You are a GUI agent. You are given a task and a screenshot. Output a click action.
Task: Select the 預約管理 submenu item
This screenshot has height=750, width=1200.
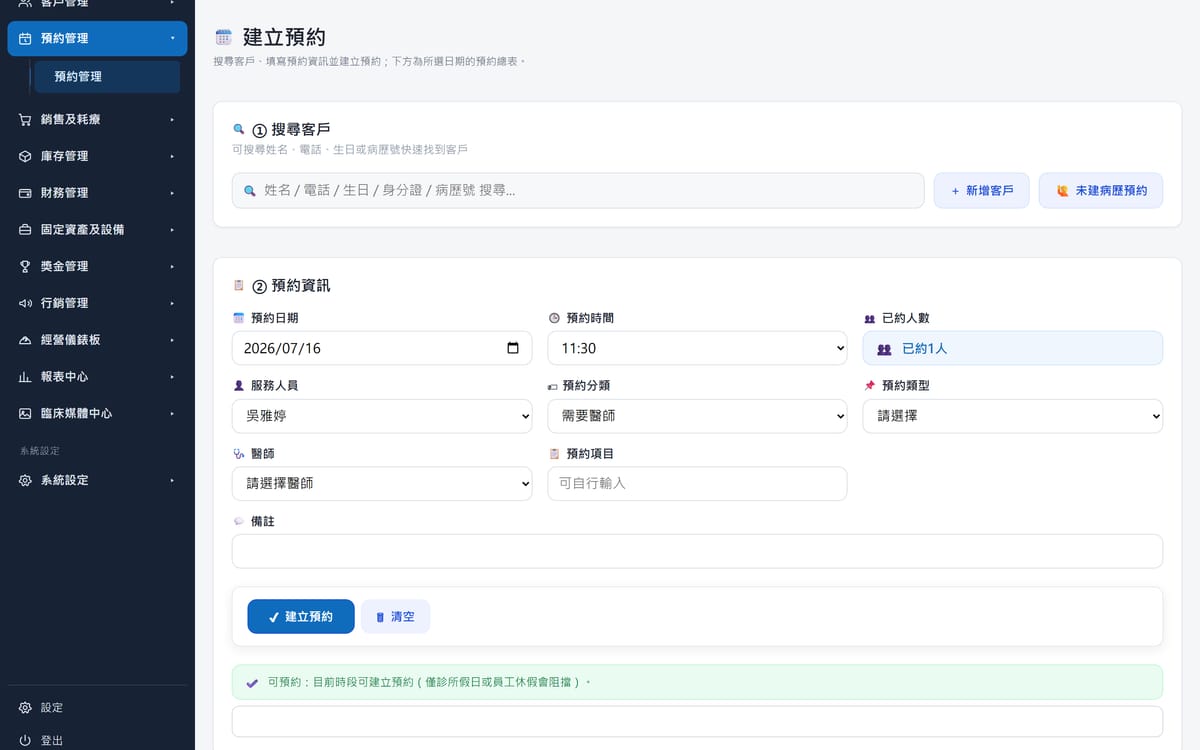click(x=107, y=77)
